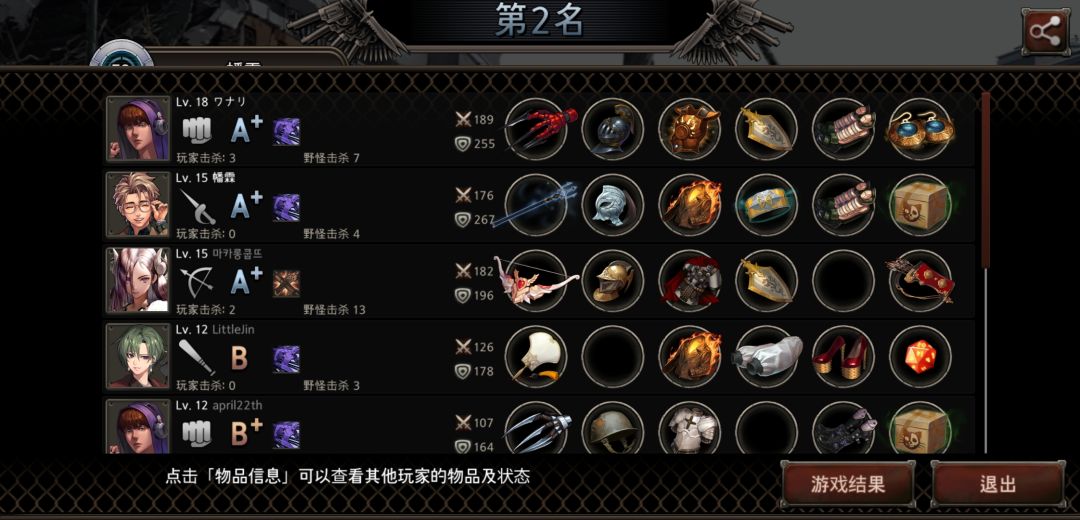Viewport: 1080px width, 520px height.
Task: Open the cat-marked box of the Lv. 15 fencer
Action: pyautogui.click(x=920, y=205)
